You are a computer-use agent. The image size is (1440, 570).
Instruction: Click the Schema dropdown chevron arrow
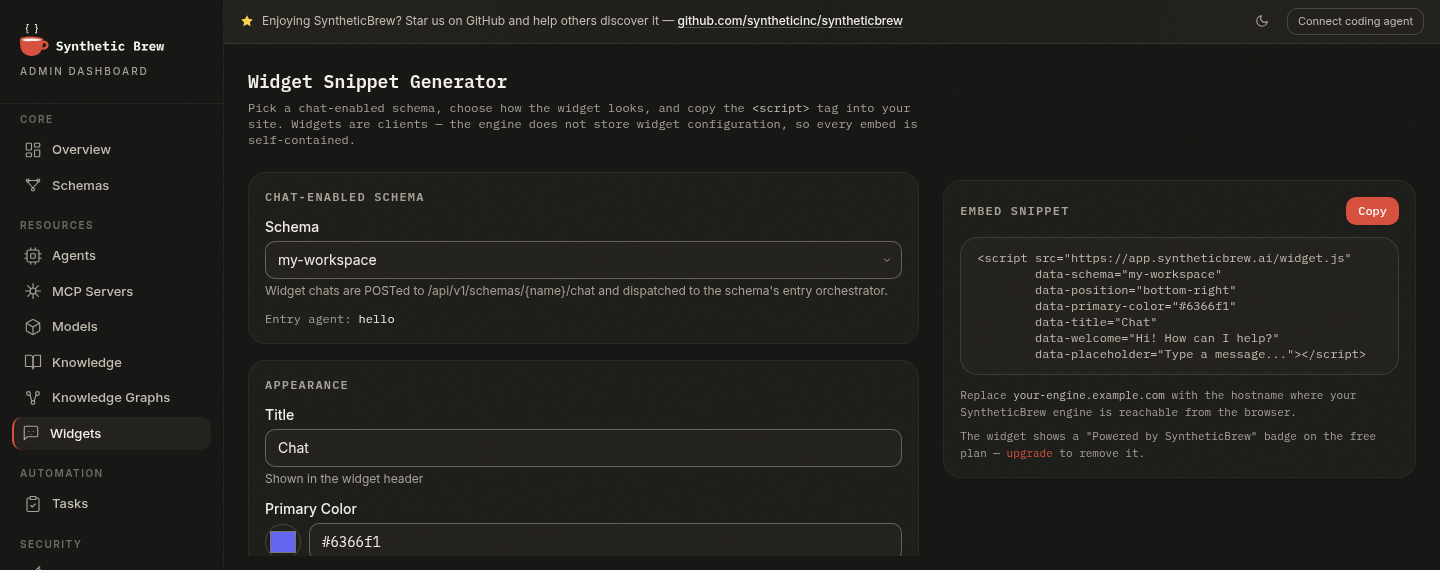(886, 260)
